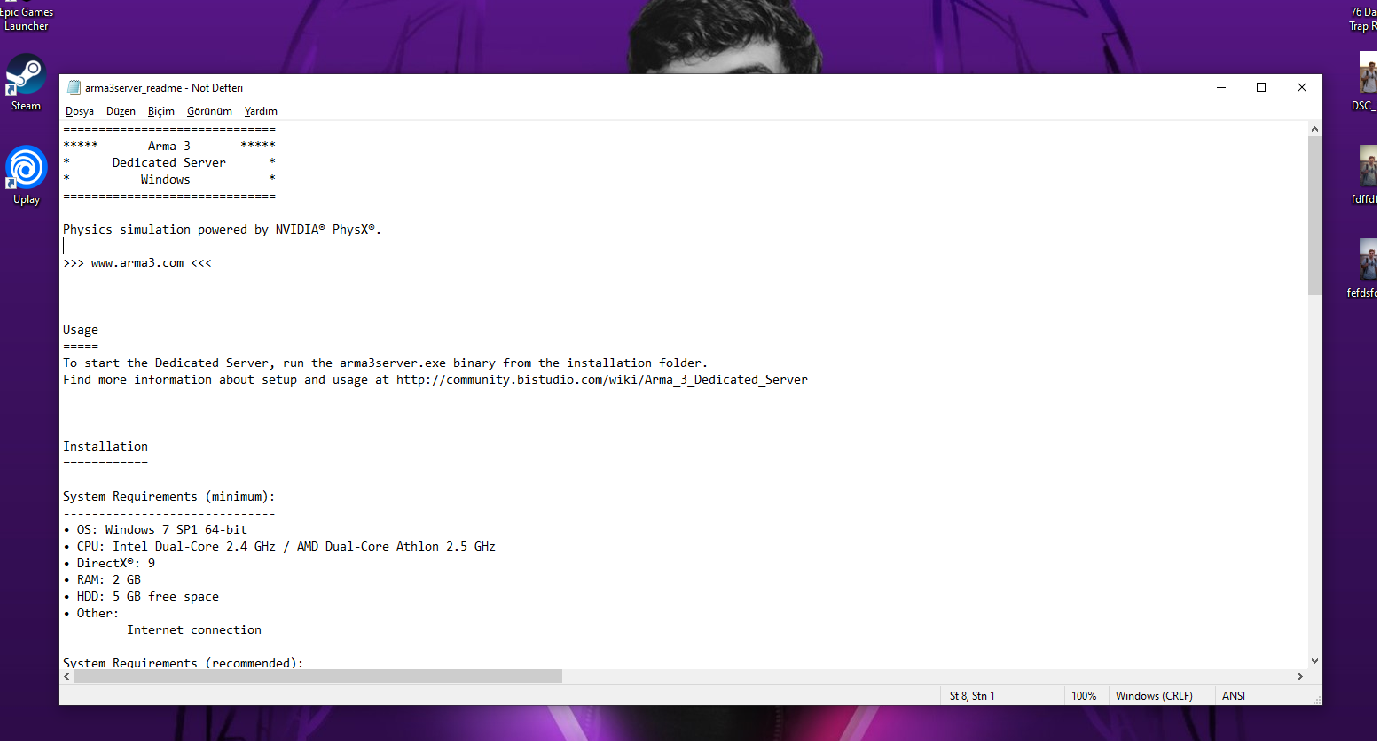Launch the Uplay desktop icon
The width and height of the screenshot is (1377, 741).
pyautogui.click(x=26, y=175)
